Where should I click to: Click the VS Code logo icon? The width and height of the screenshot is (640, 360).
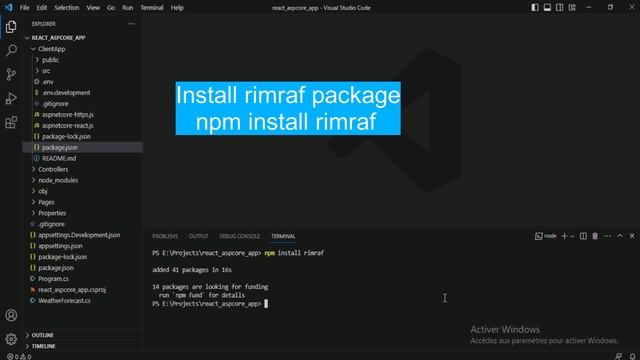click(8, 7)
